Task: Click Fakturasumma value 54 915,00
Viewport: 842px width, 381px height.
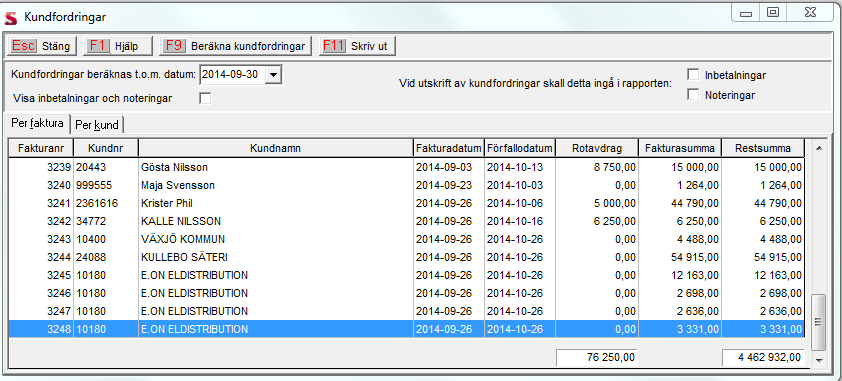Action: (x=695, y=258)
